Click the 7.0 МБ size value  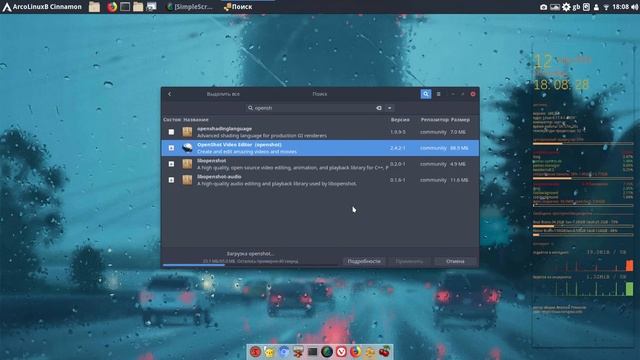pyautogui.click(x=458, y=132)
